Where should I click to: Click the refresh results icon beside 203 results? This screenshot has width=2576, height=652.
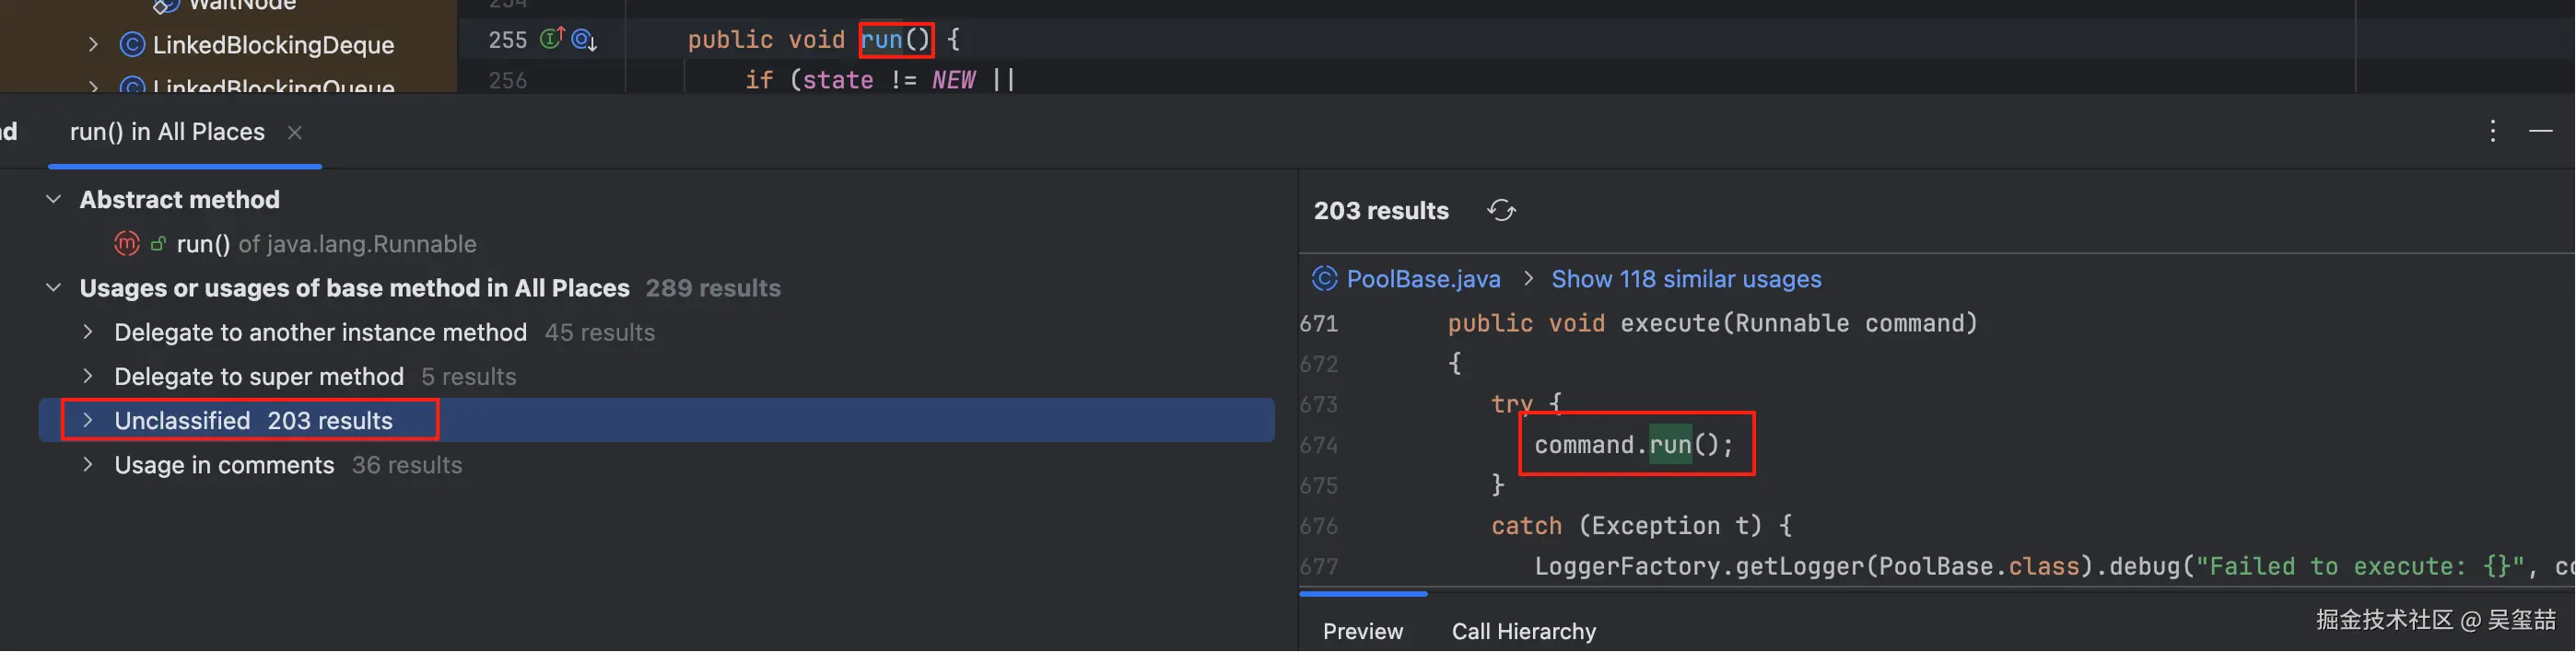click(x=1501, y=211)
